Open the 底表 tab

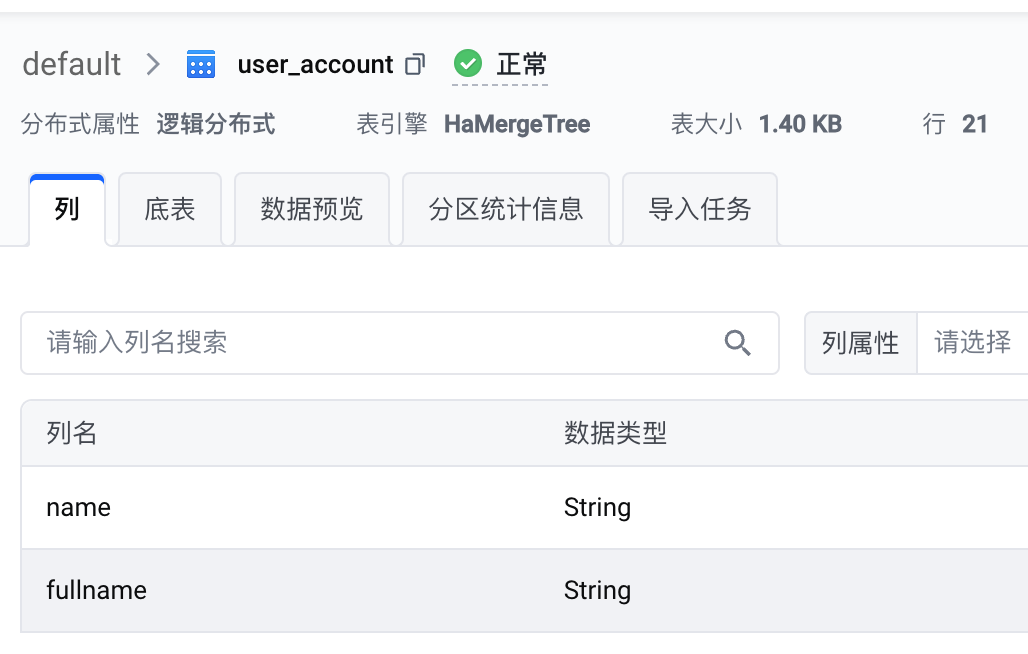[x=170, y=210]
